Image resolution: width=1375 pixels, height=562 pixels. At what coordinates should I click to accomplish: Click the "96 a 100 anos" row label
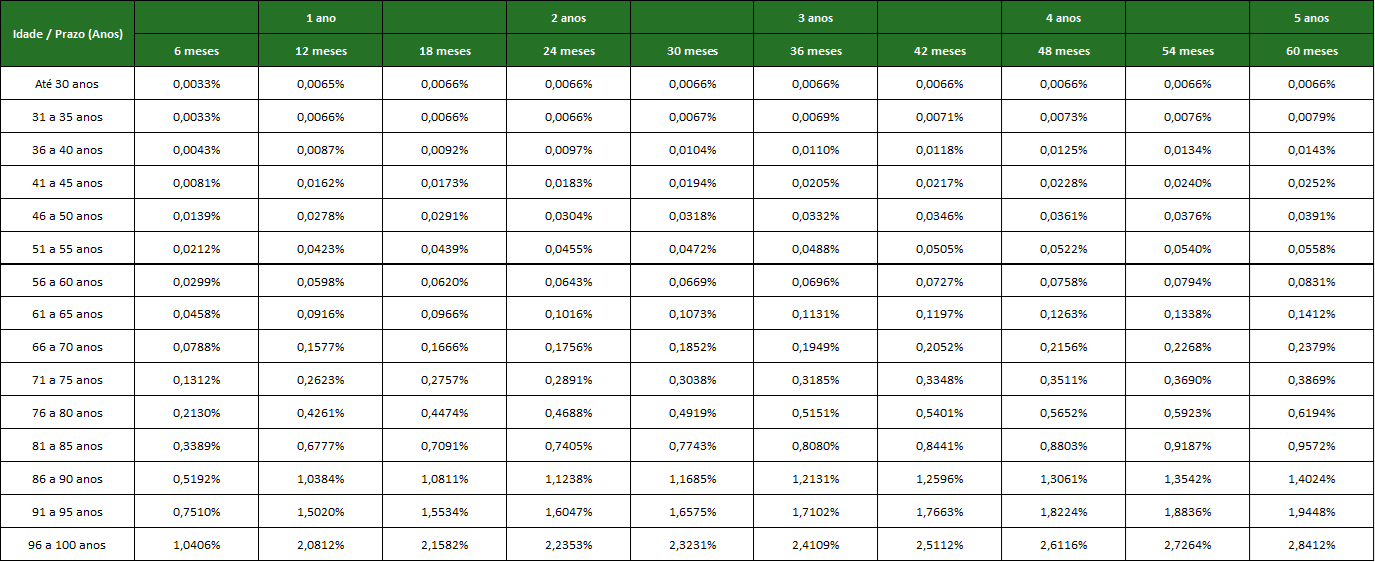pos(67,545)
